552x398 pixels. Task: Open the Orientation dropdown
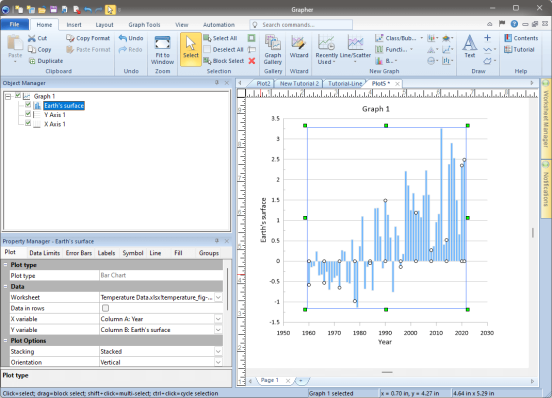pyautogui.click(x=218, y=362)
